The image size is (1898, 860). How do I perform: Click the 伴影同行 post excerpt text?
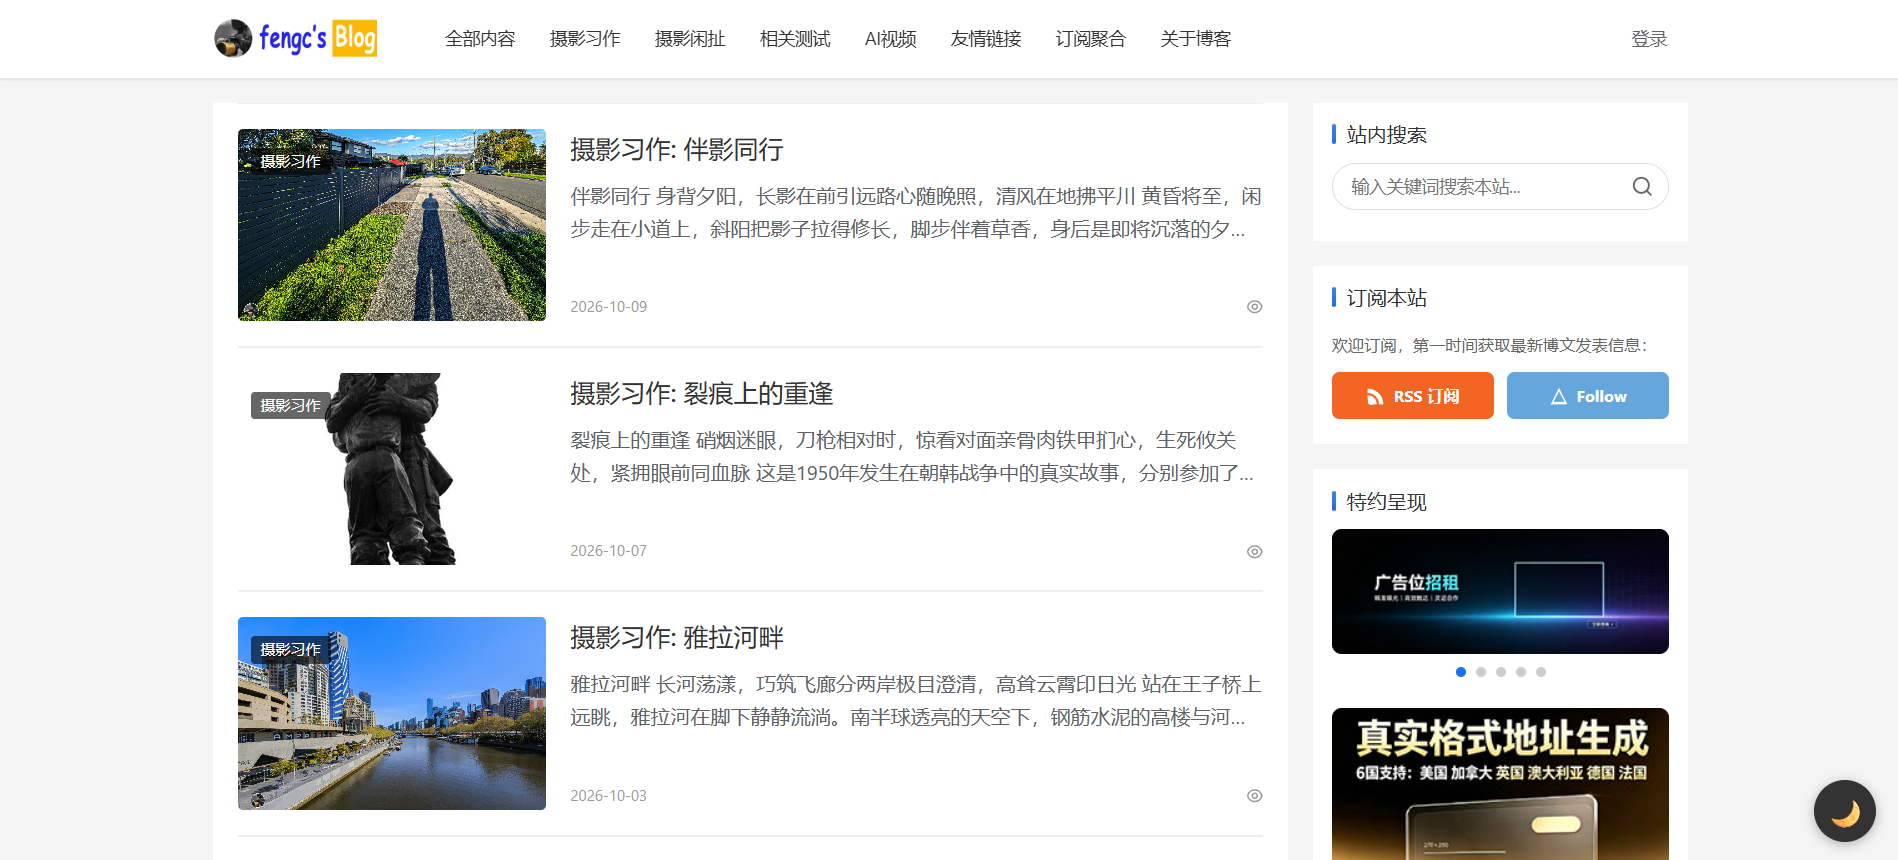[x=916, y=213]
